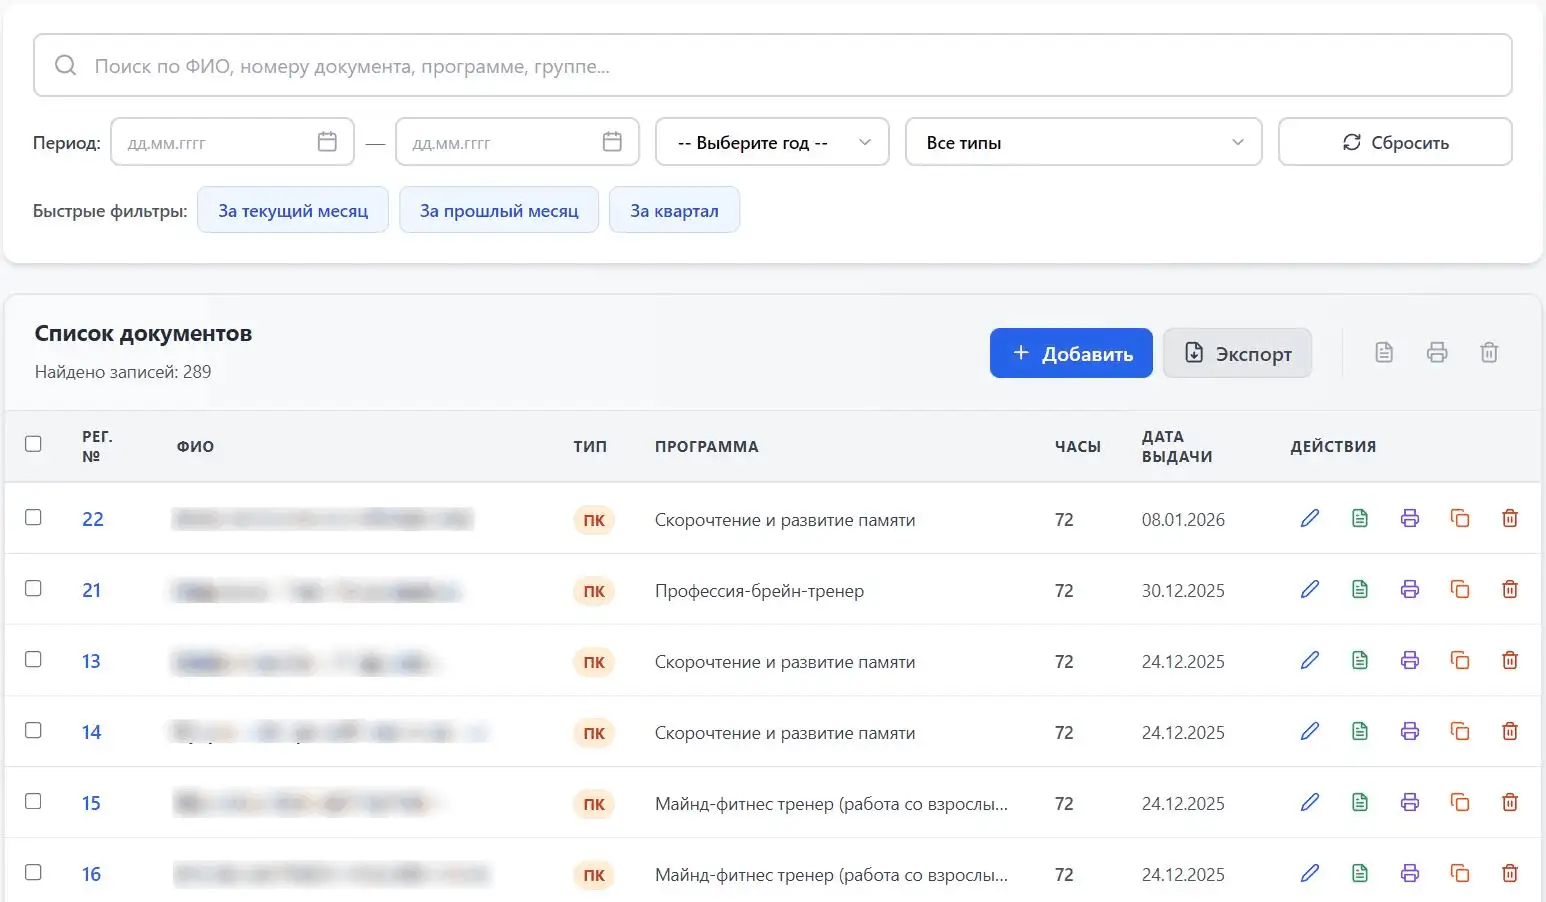Print document number 14
Image resolution: width=1546 pixels, height=902 pixels.
(1410, 731)
